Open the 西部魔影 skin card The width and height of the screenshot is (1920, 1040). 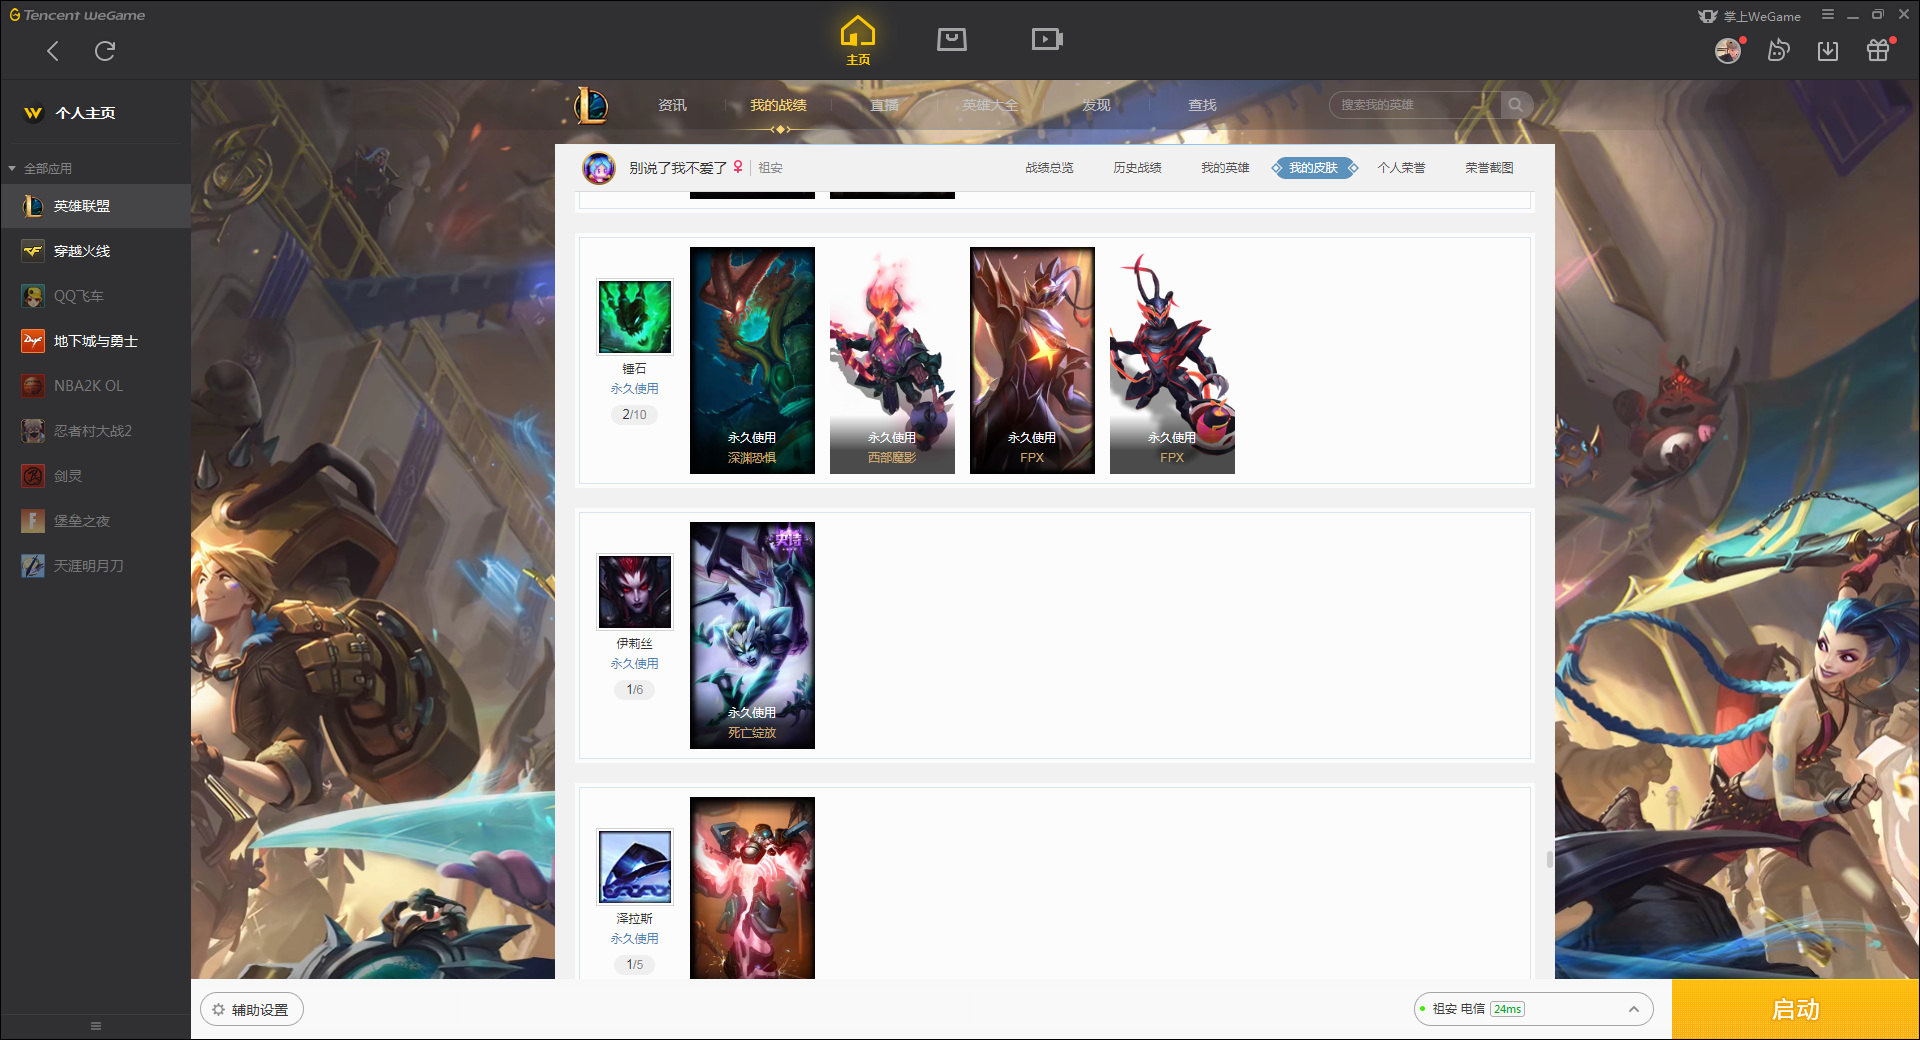[892, 360]
